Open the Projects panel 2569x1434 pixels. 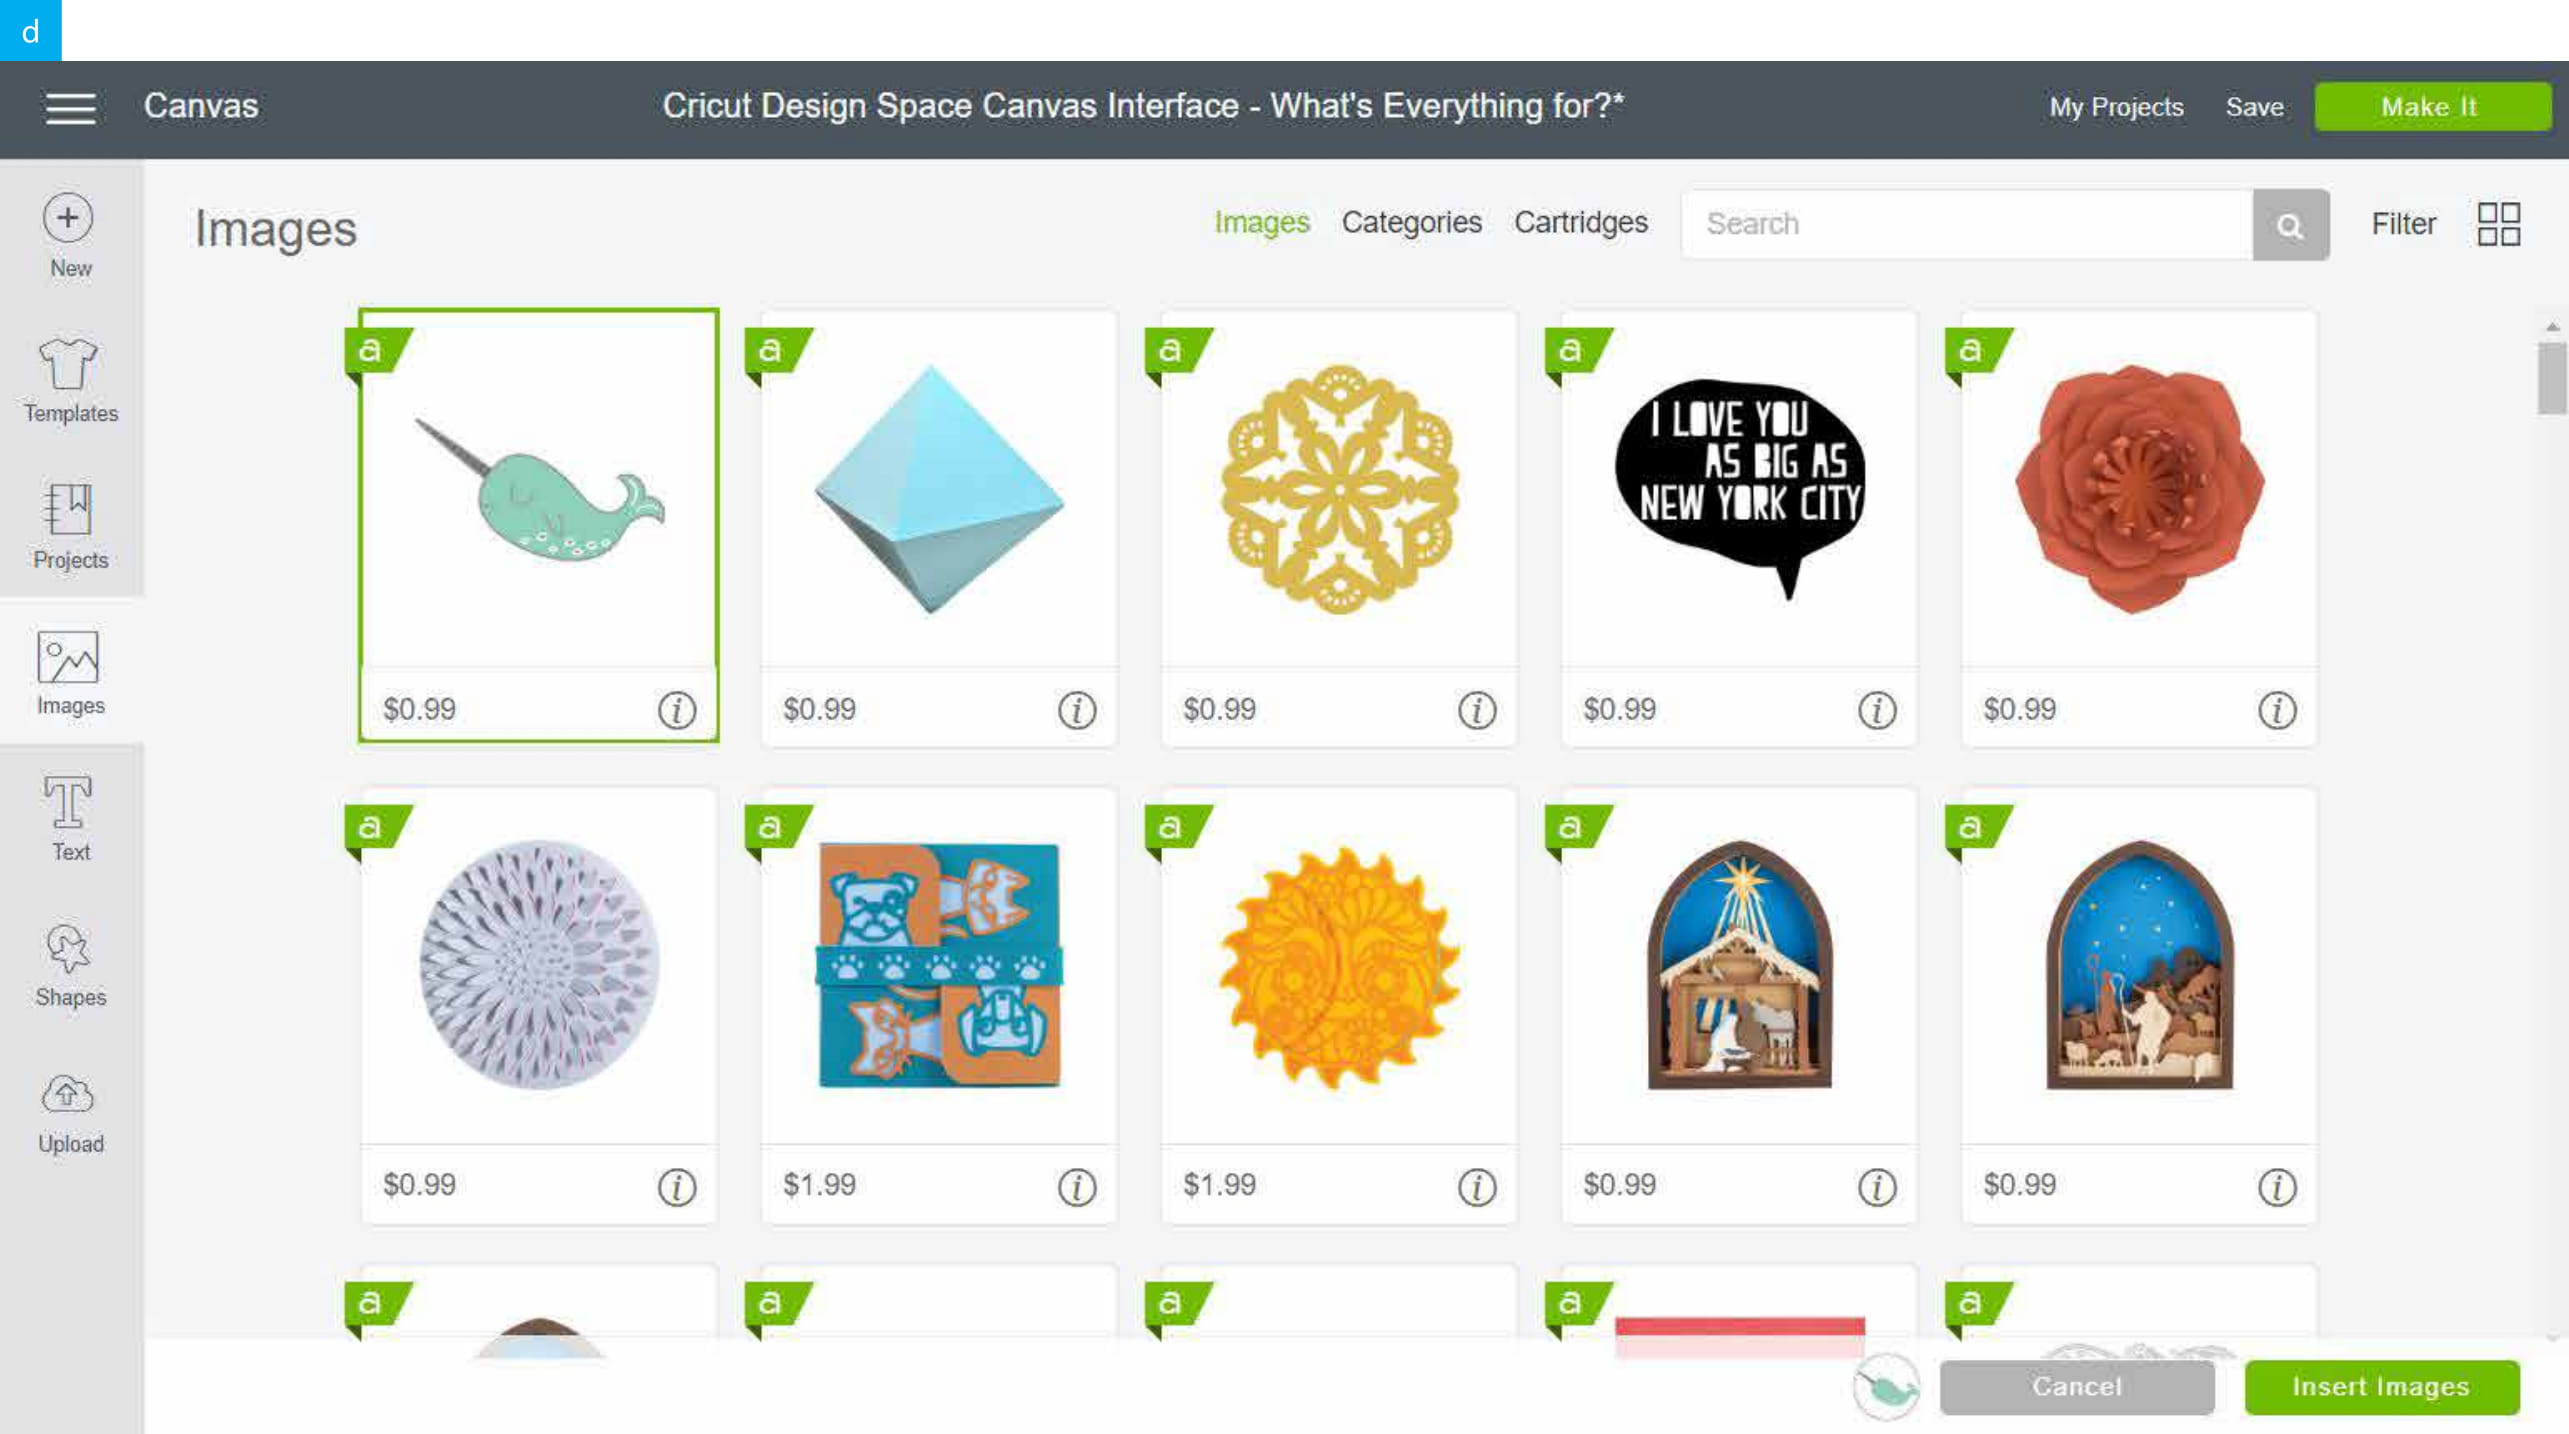pyautogui.click(x=71, y=522)
